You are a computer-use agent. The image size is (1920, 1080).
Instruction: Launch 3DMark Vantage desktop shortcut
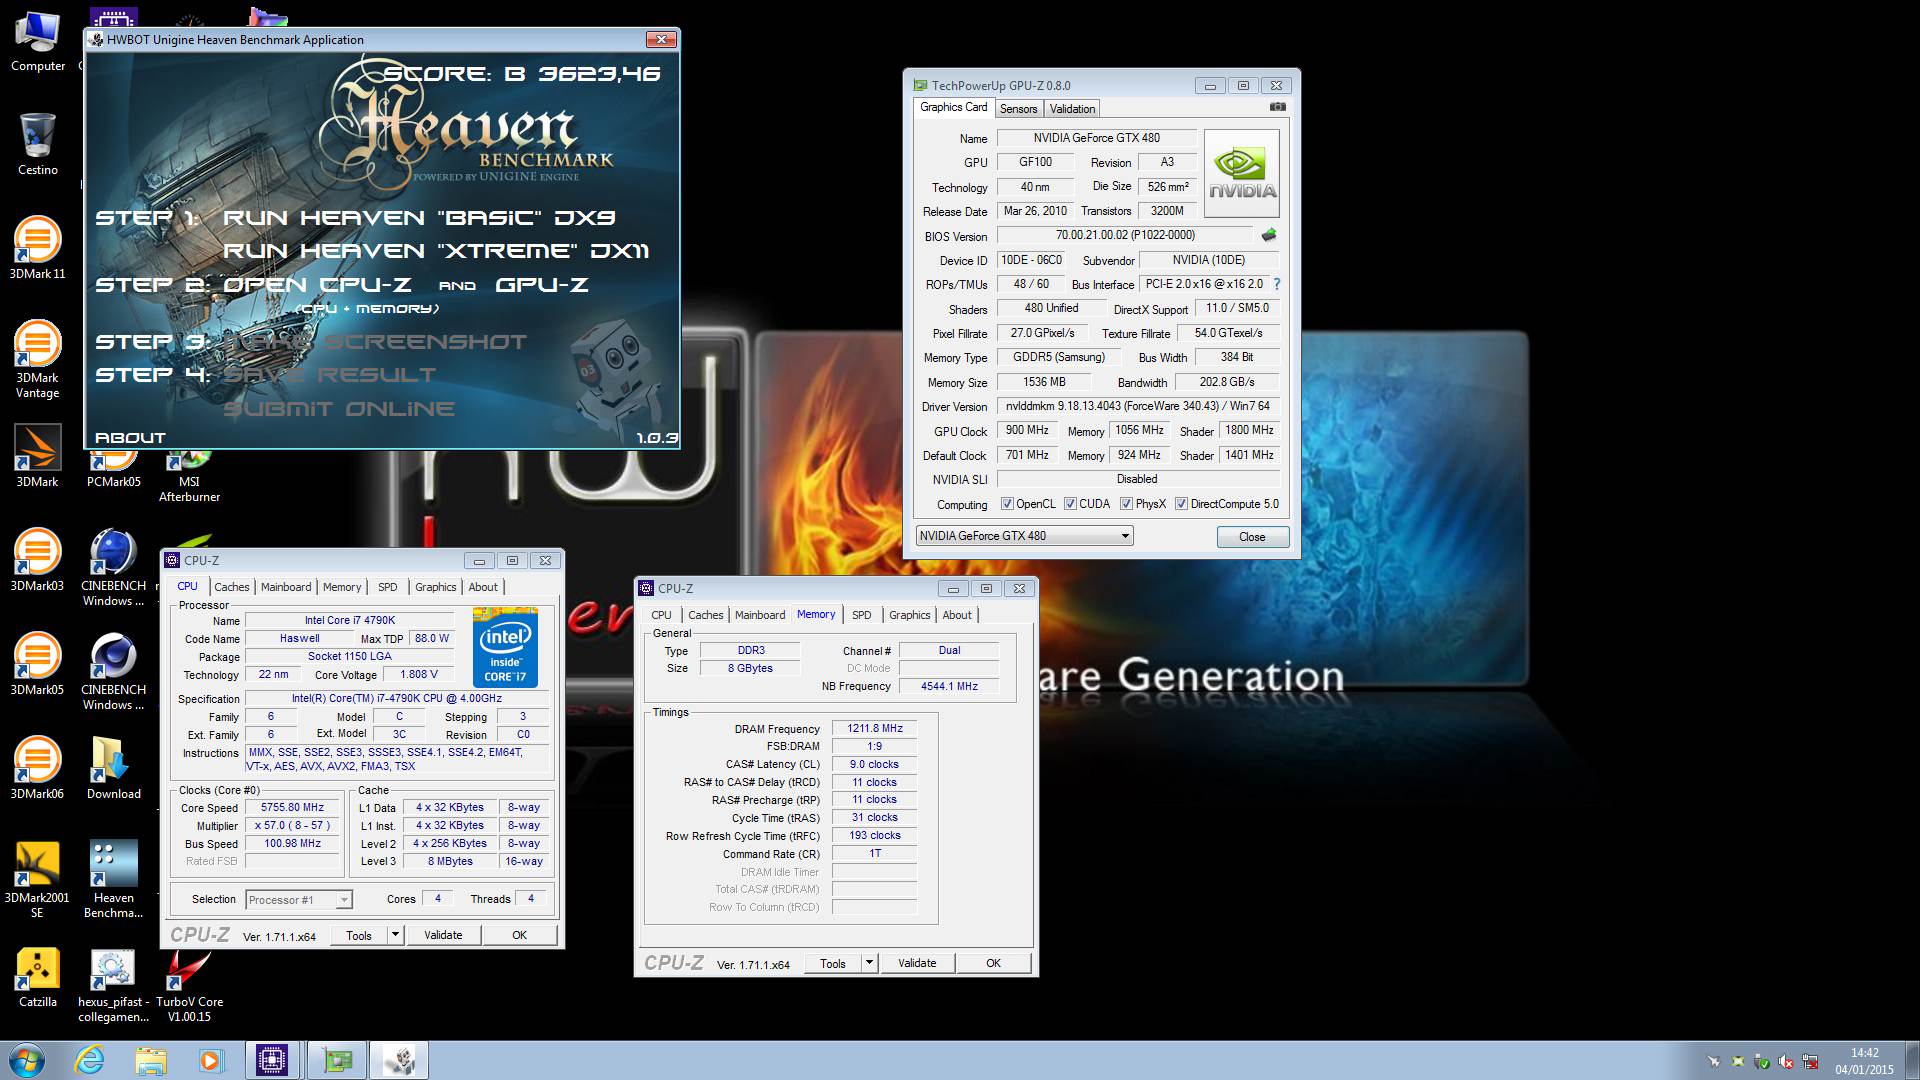point(38,360)
